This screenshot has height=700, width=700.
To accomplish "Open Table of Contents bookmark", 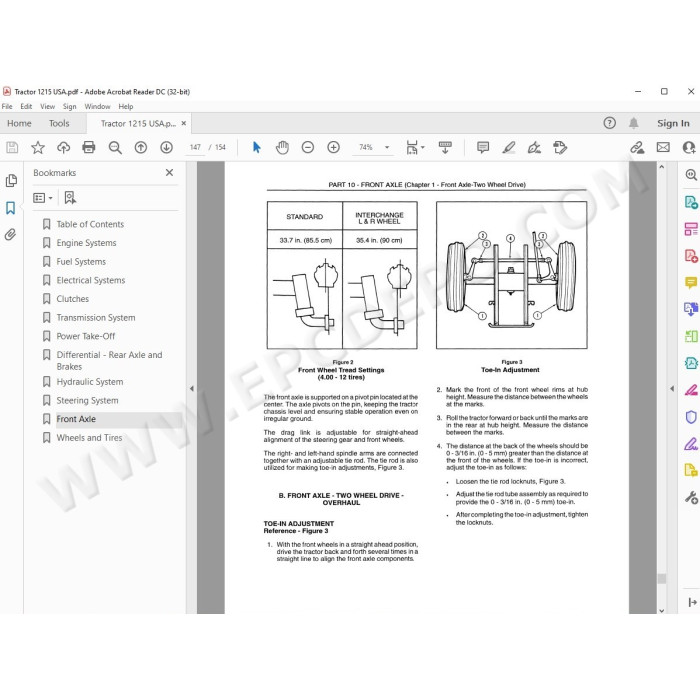I will point(90,224).
